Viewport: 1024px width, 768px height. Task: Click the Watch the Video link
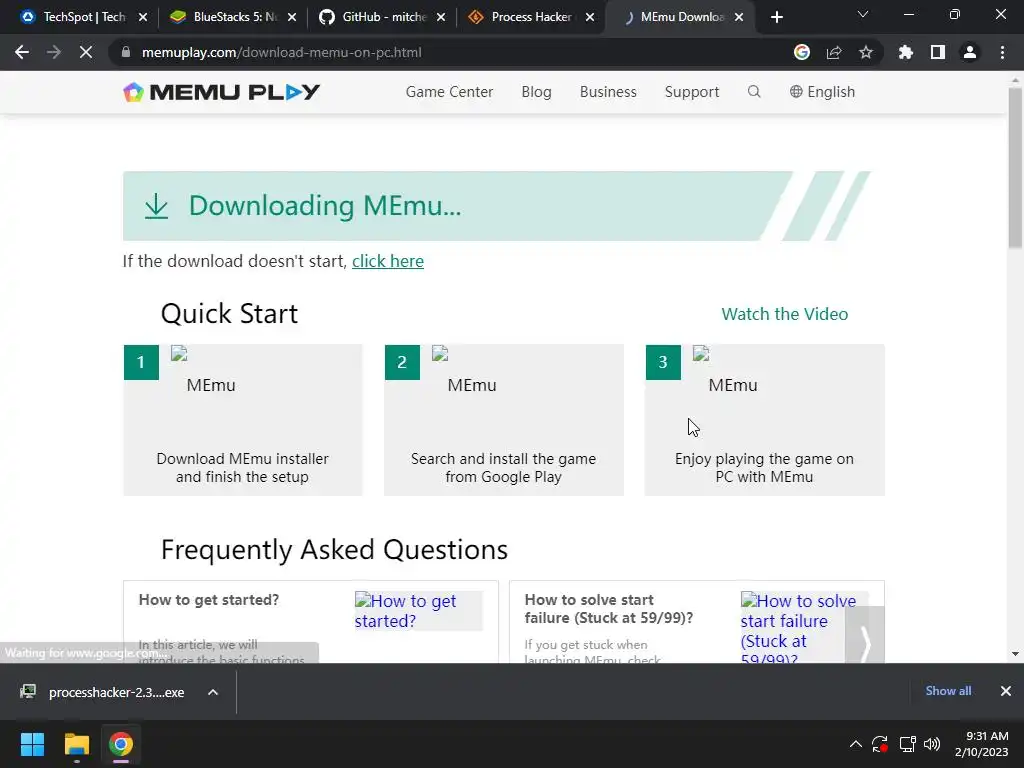pyautogui.click(x=784, y=313)
